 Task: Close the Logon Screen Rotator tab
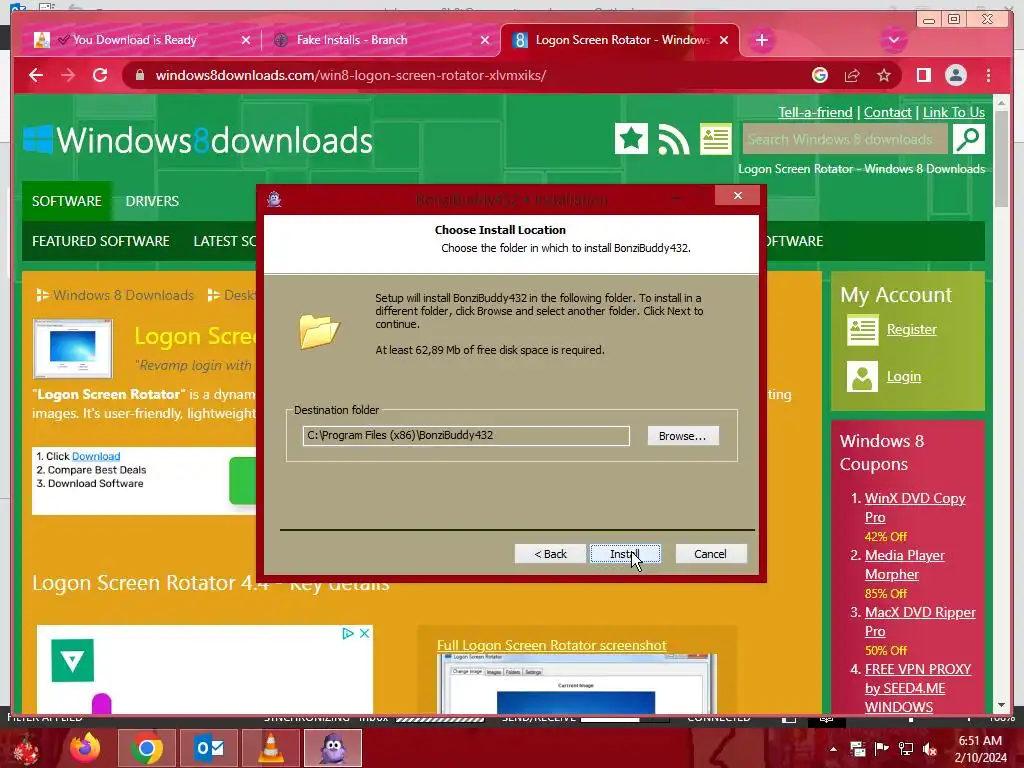(724, 40)
